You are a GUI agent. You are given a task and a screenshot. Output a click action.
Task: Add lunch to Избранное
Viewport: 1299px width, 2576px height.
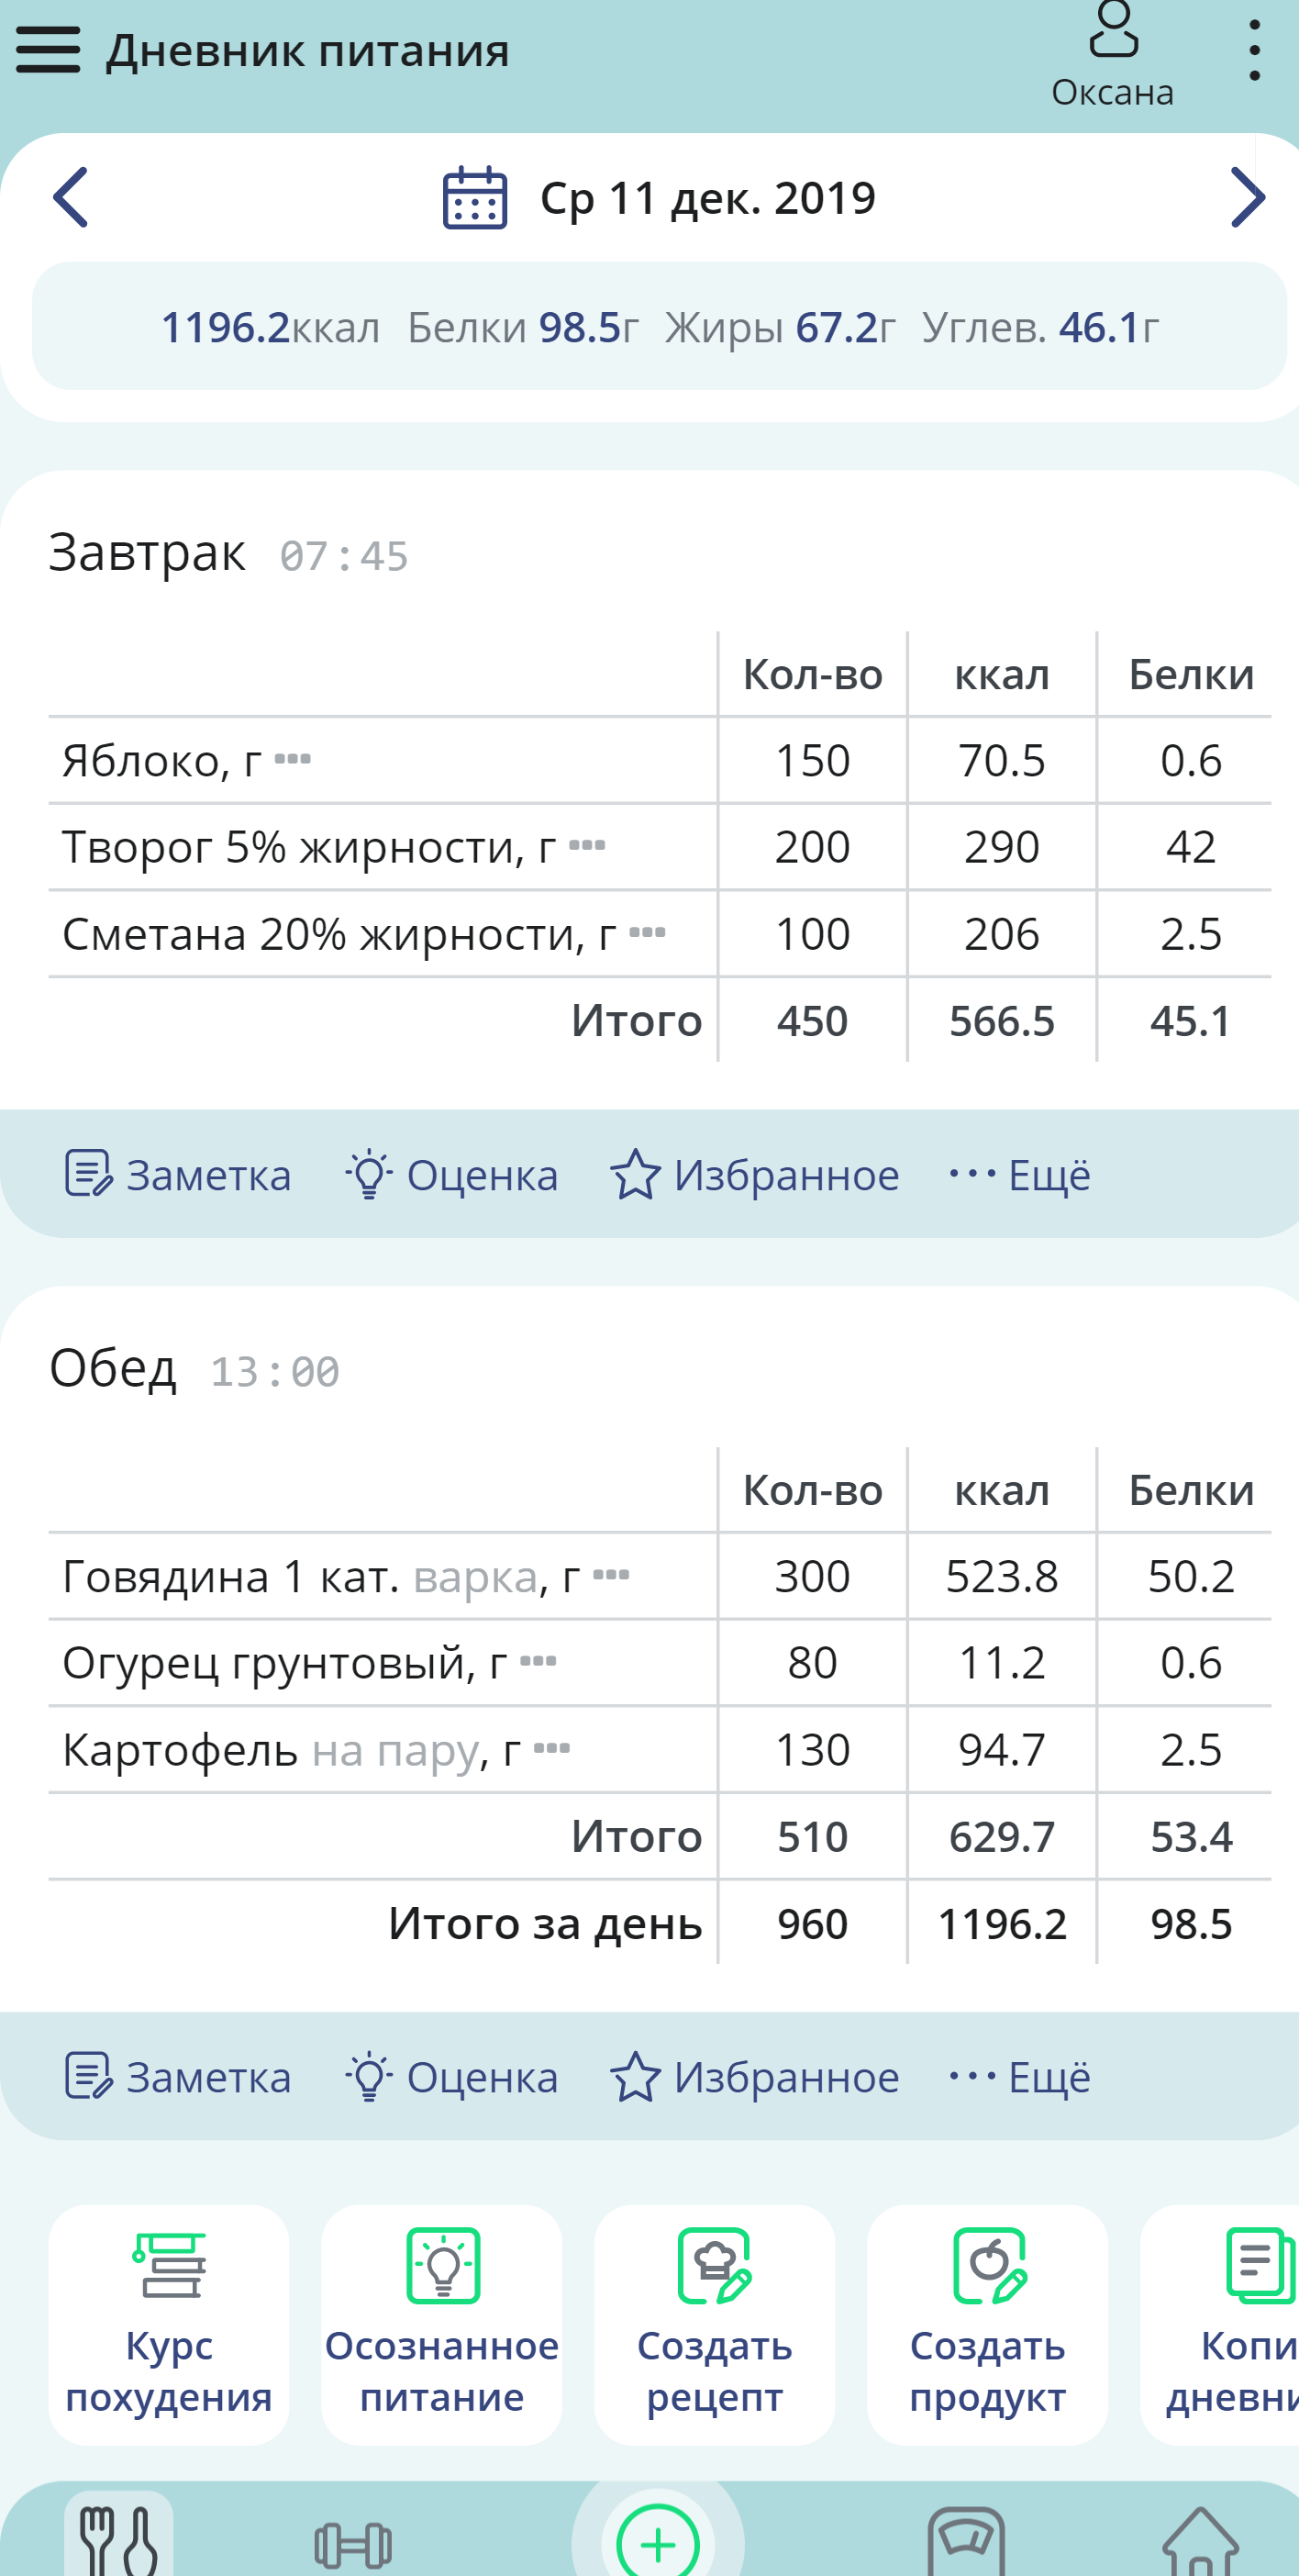click(x=755, y=2077)
